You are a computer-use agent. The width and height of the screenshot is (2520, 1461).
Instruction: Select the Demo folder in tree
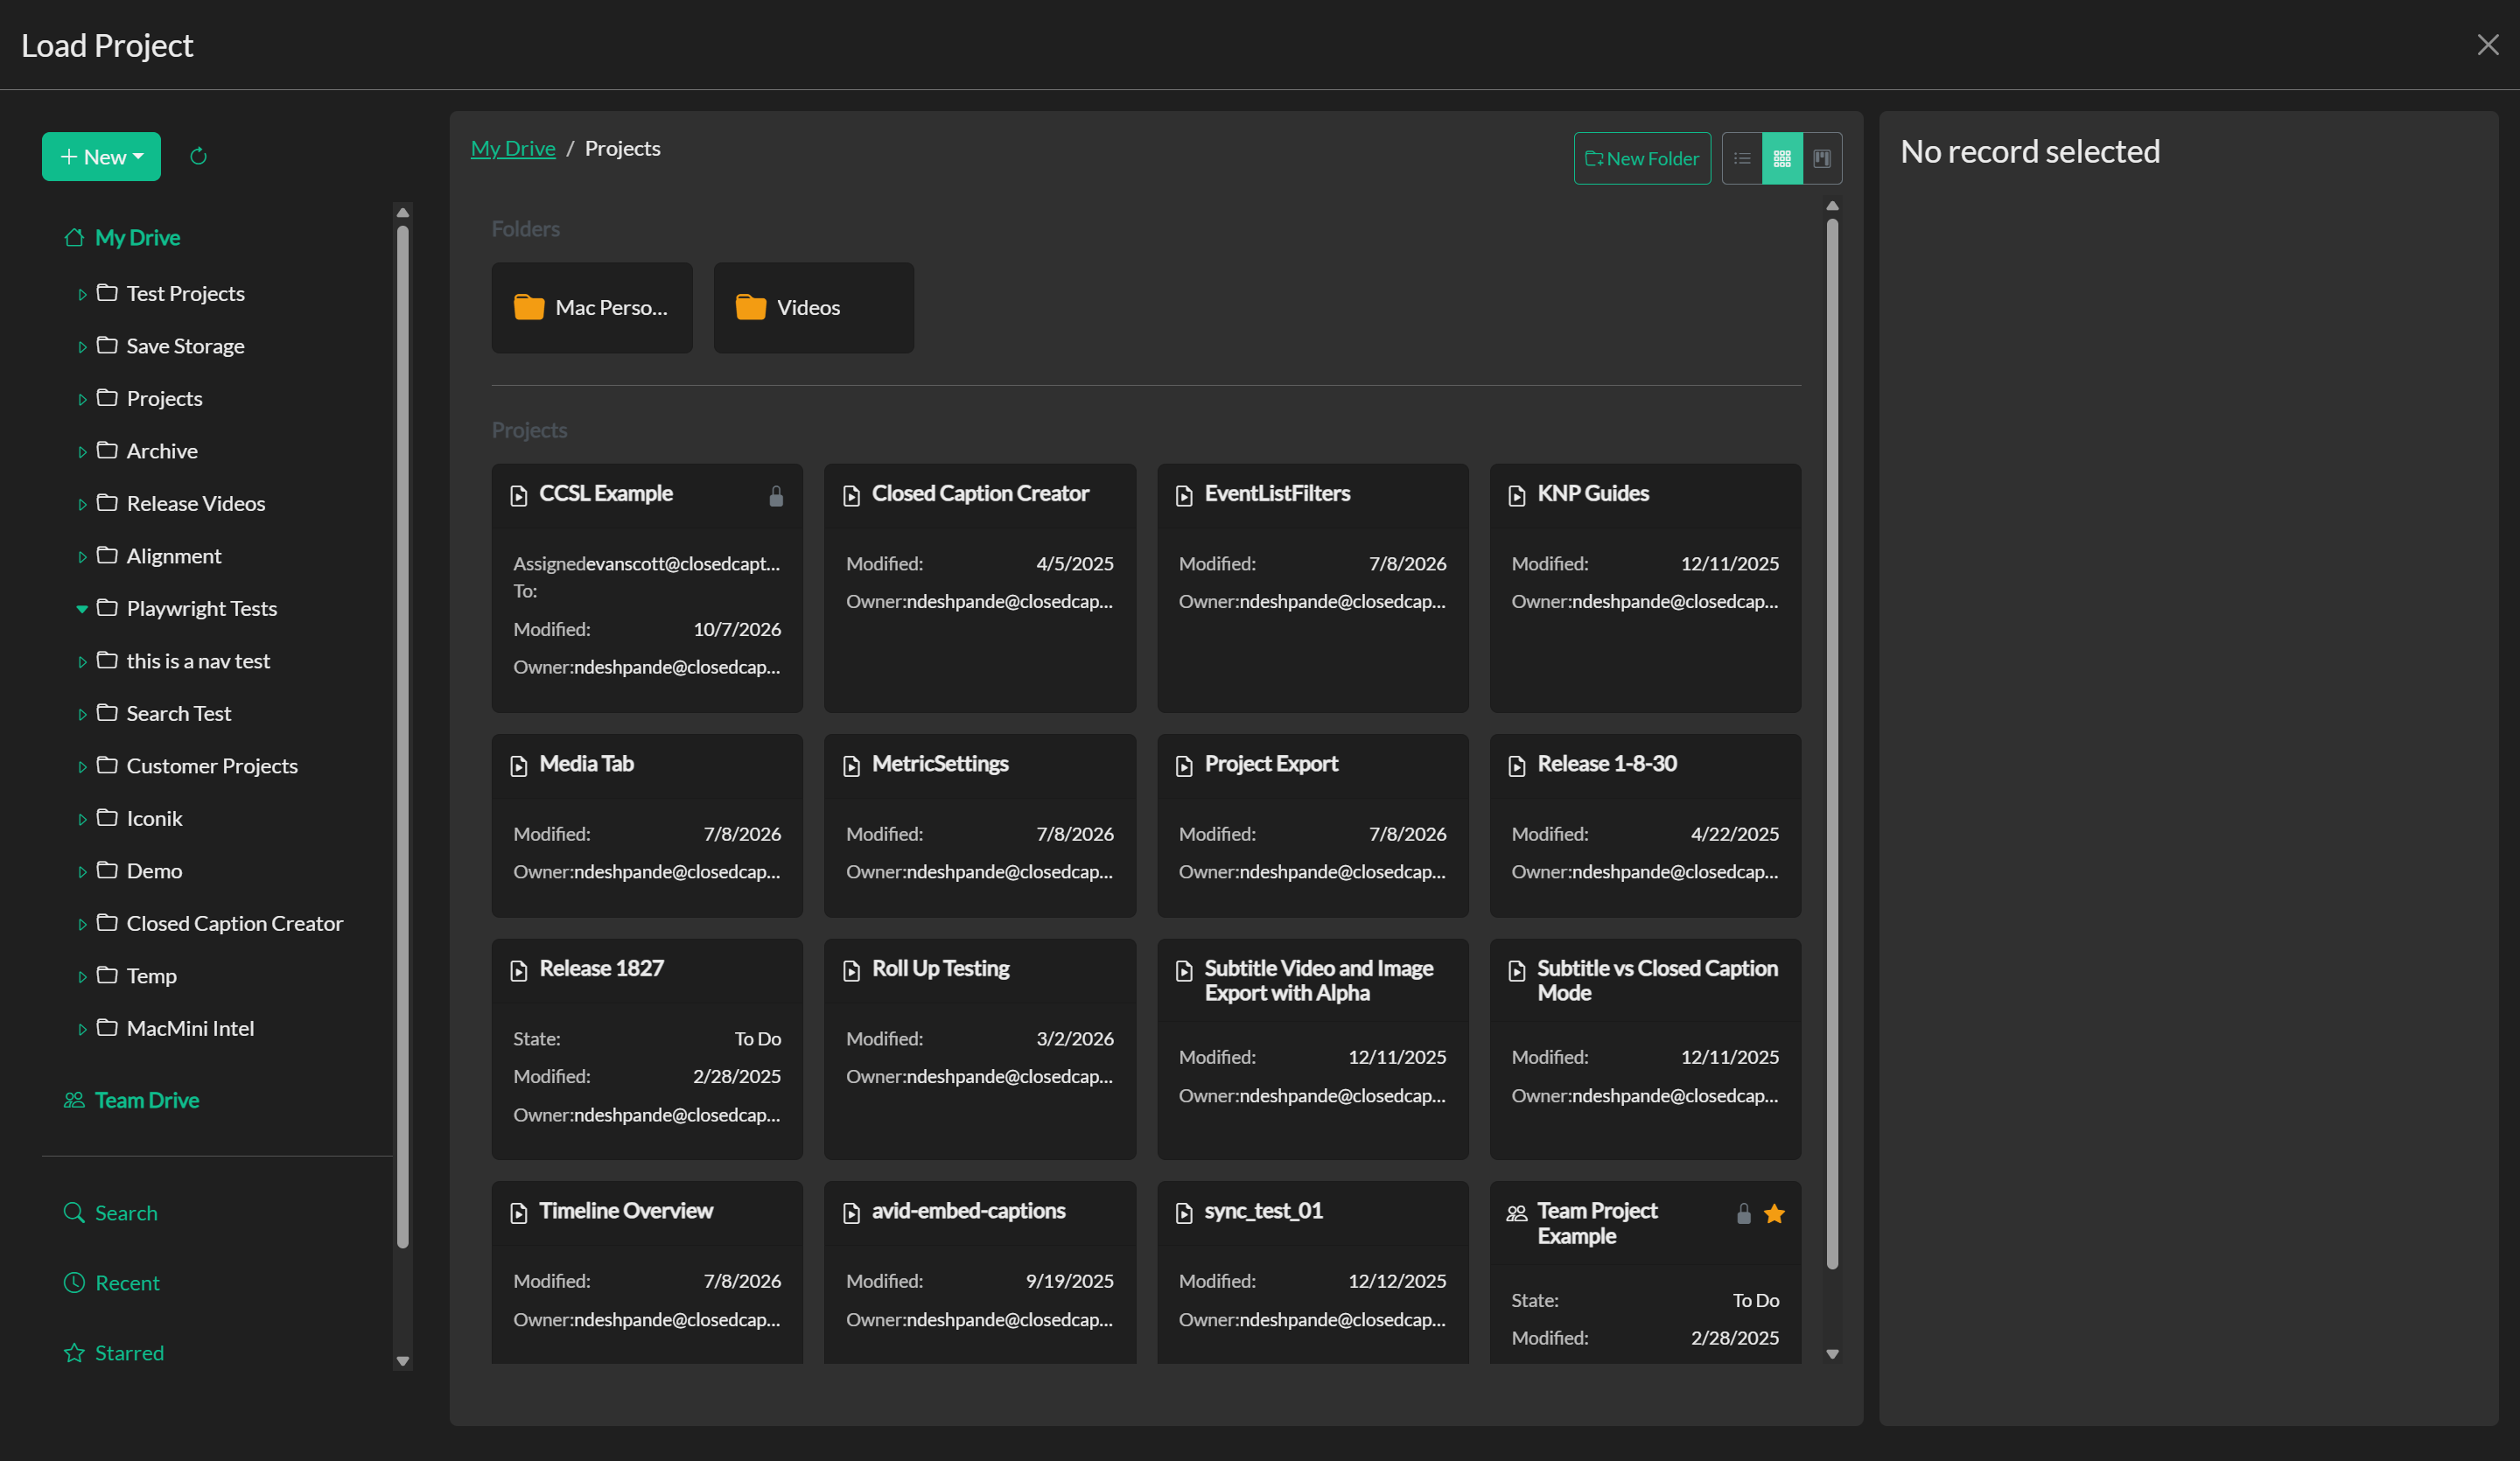click(154, 871)
